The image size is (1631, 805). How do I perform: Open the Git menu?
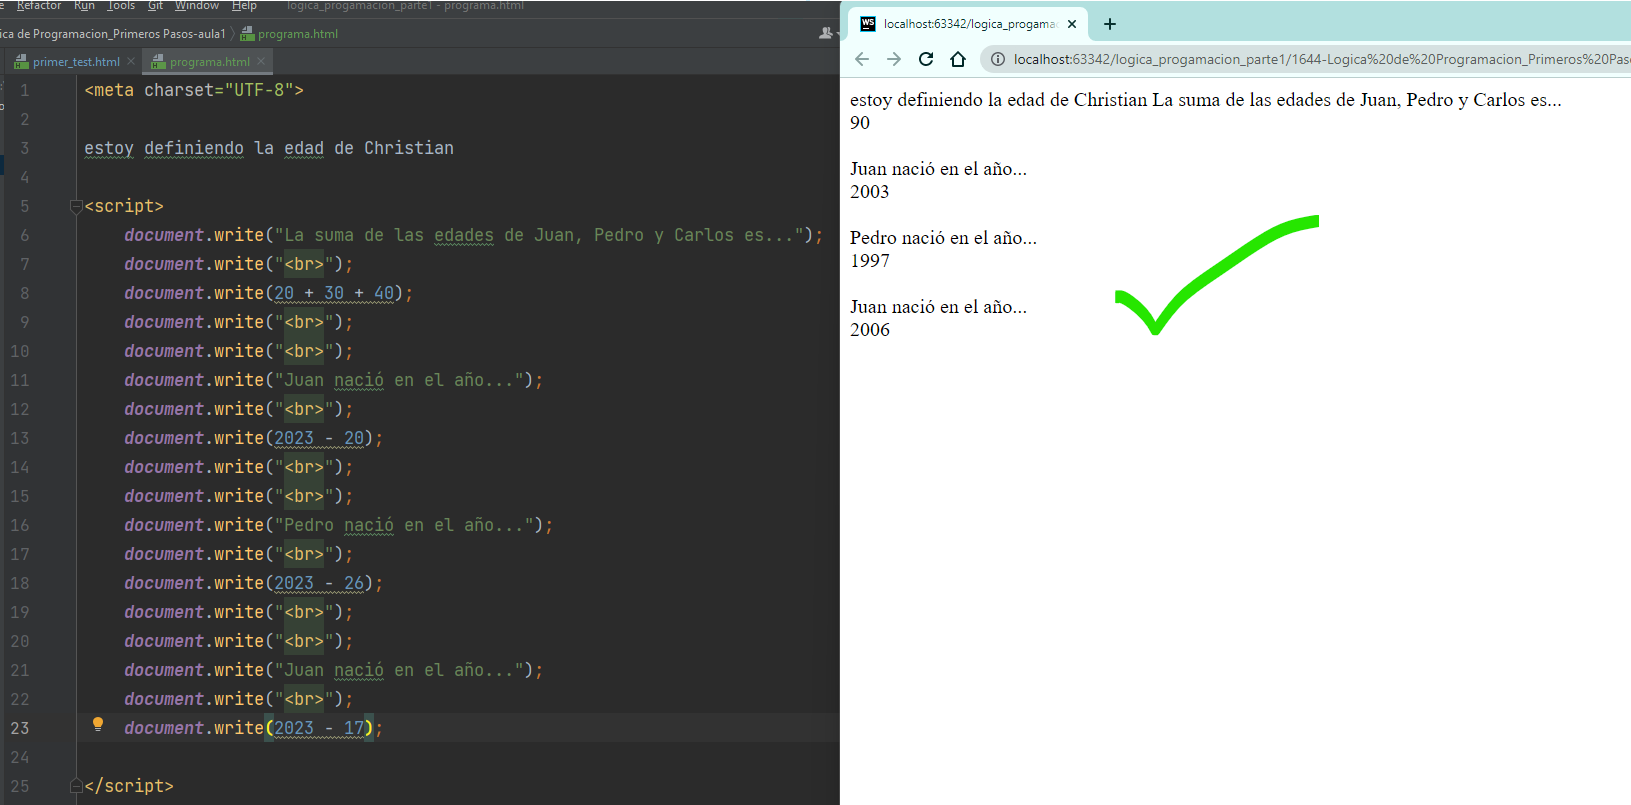[x=155, y=6]
